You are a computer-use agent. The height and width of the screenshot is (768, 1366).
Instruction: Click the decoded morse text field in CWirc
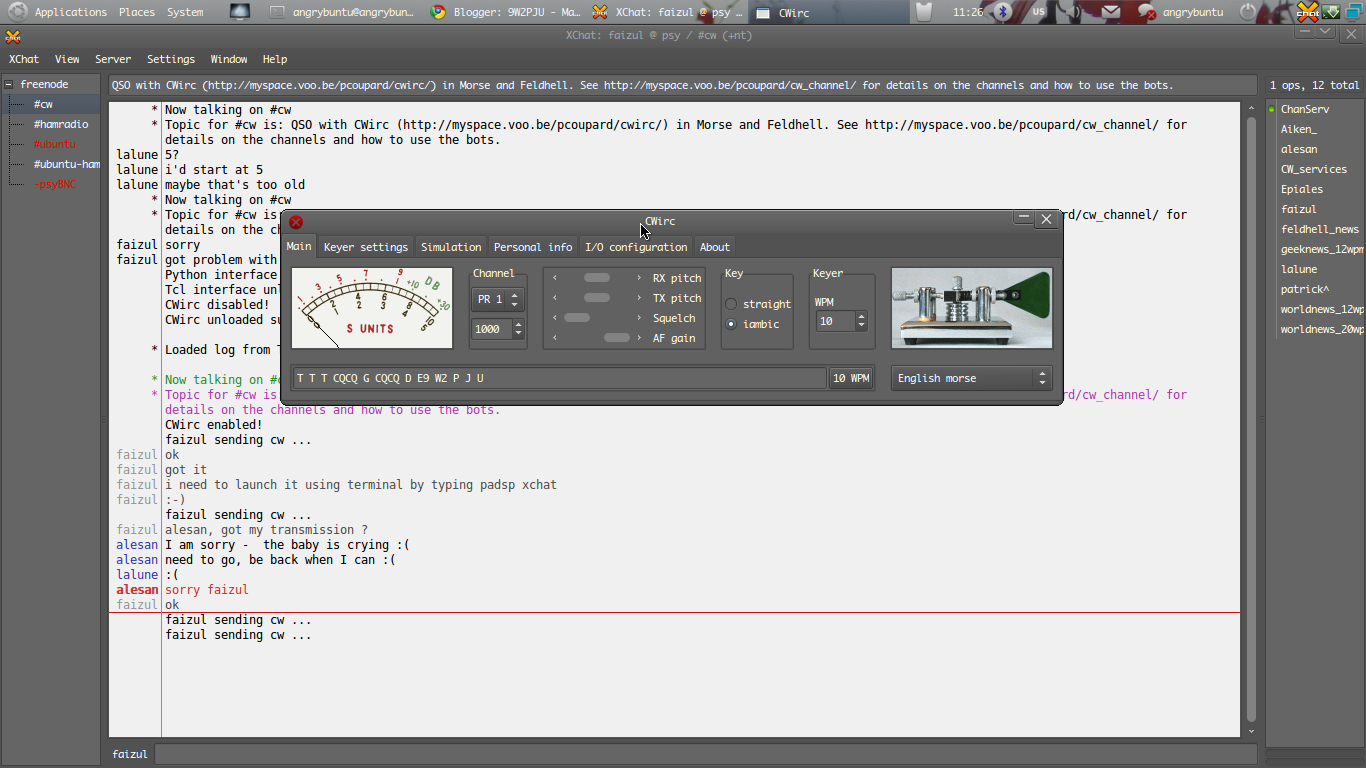(559, 378)
